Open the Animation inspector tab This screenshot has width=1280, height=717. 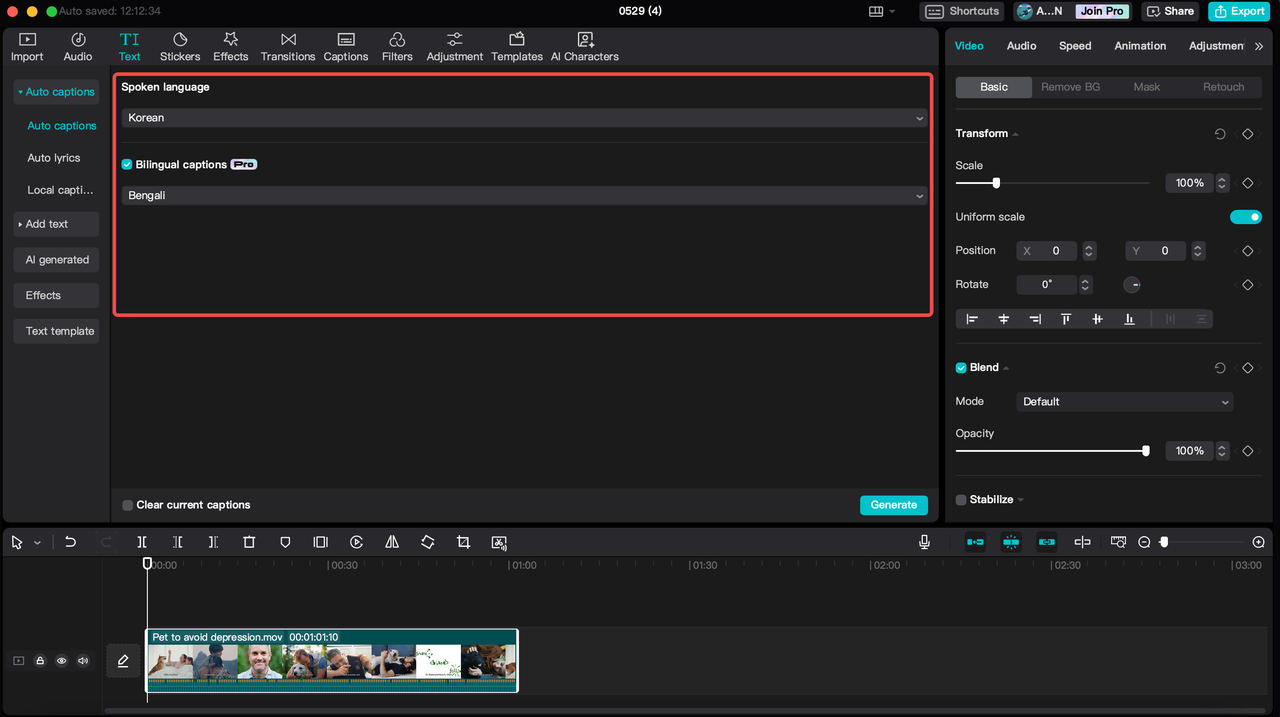pyautogui.click(x=1140, y=46)
